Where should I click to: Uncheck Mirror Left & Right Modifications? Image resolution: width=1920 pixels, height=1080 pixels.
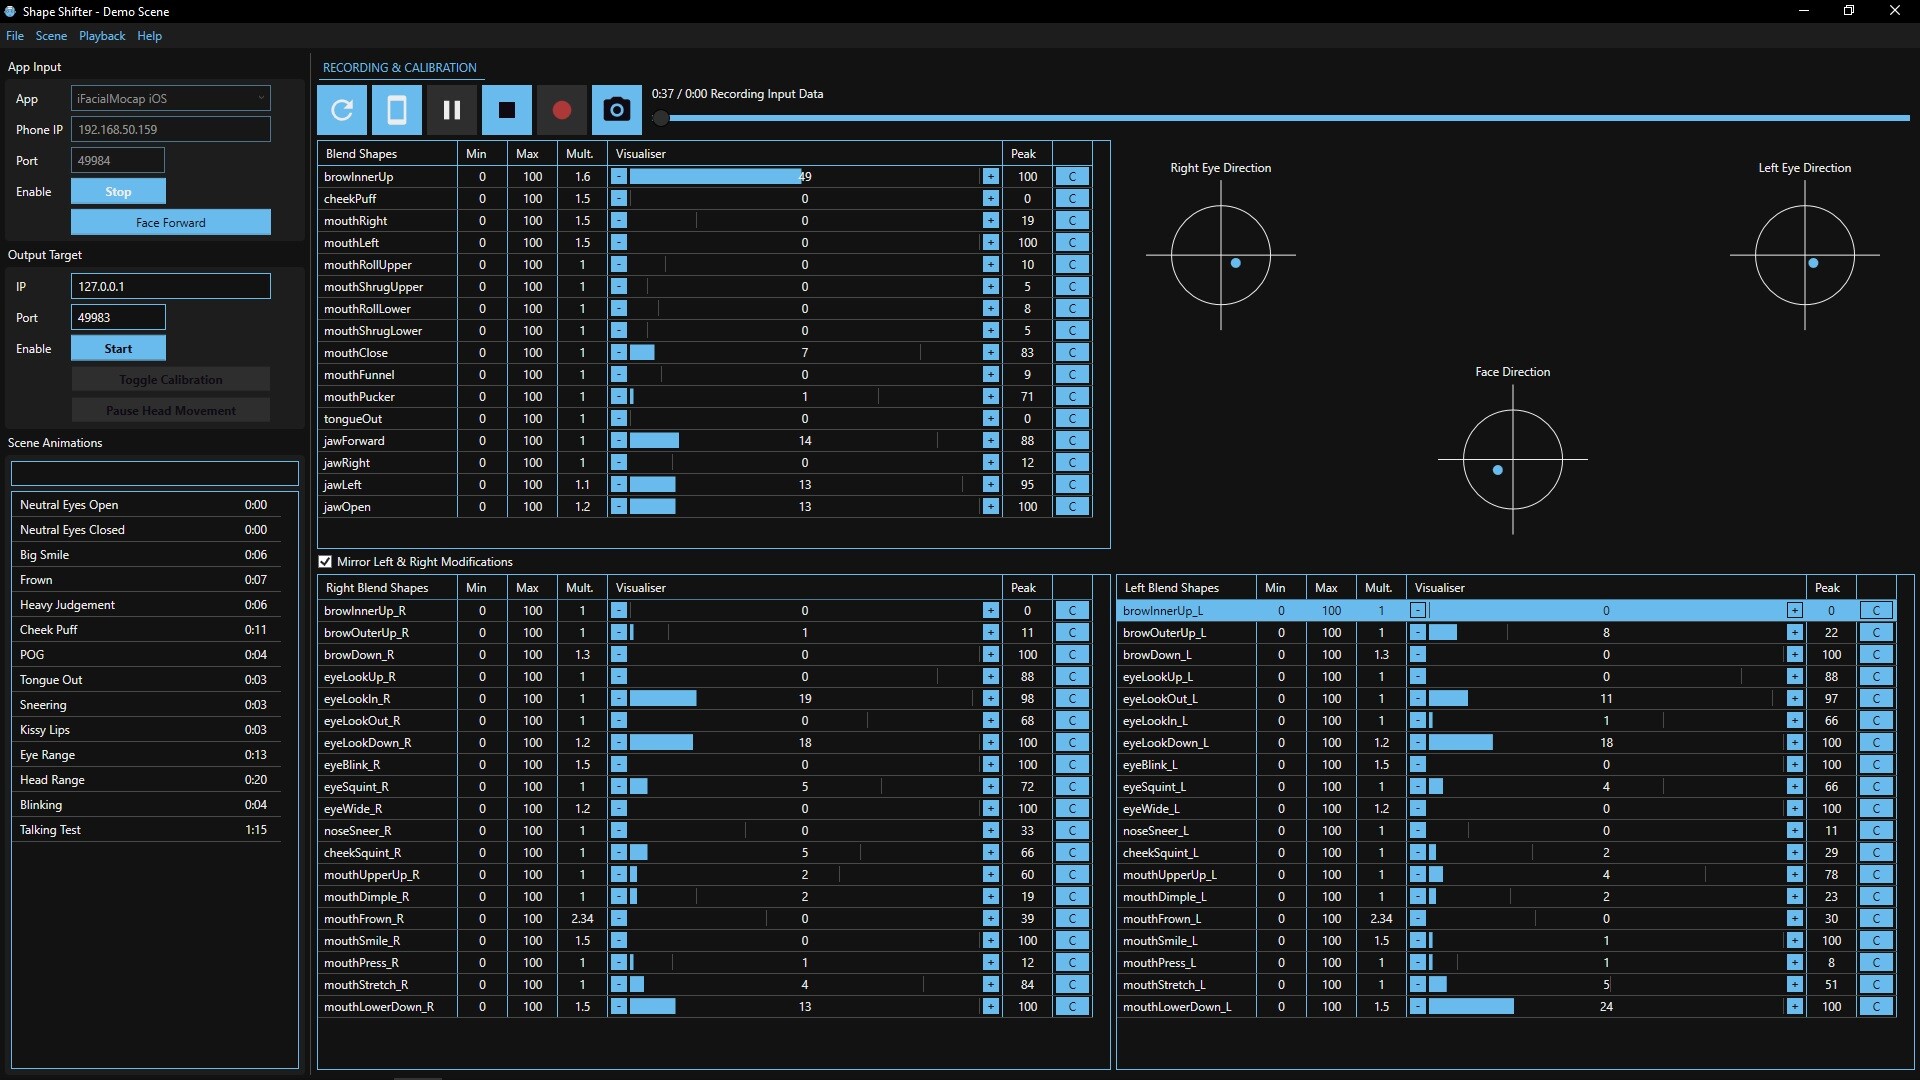pos(325,561)
